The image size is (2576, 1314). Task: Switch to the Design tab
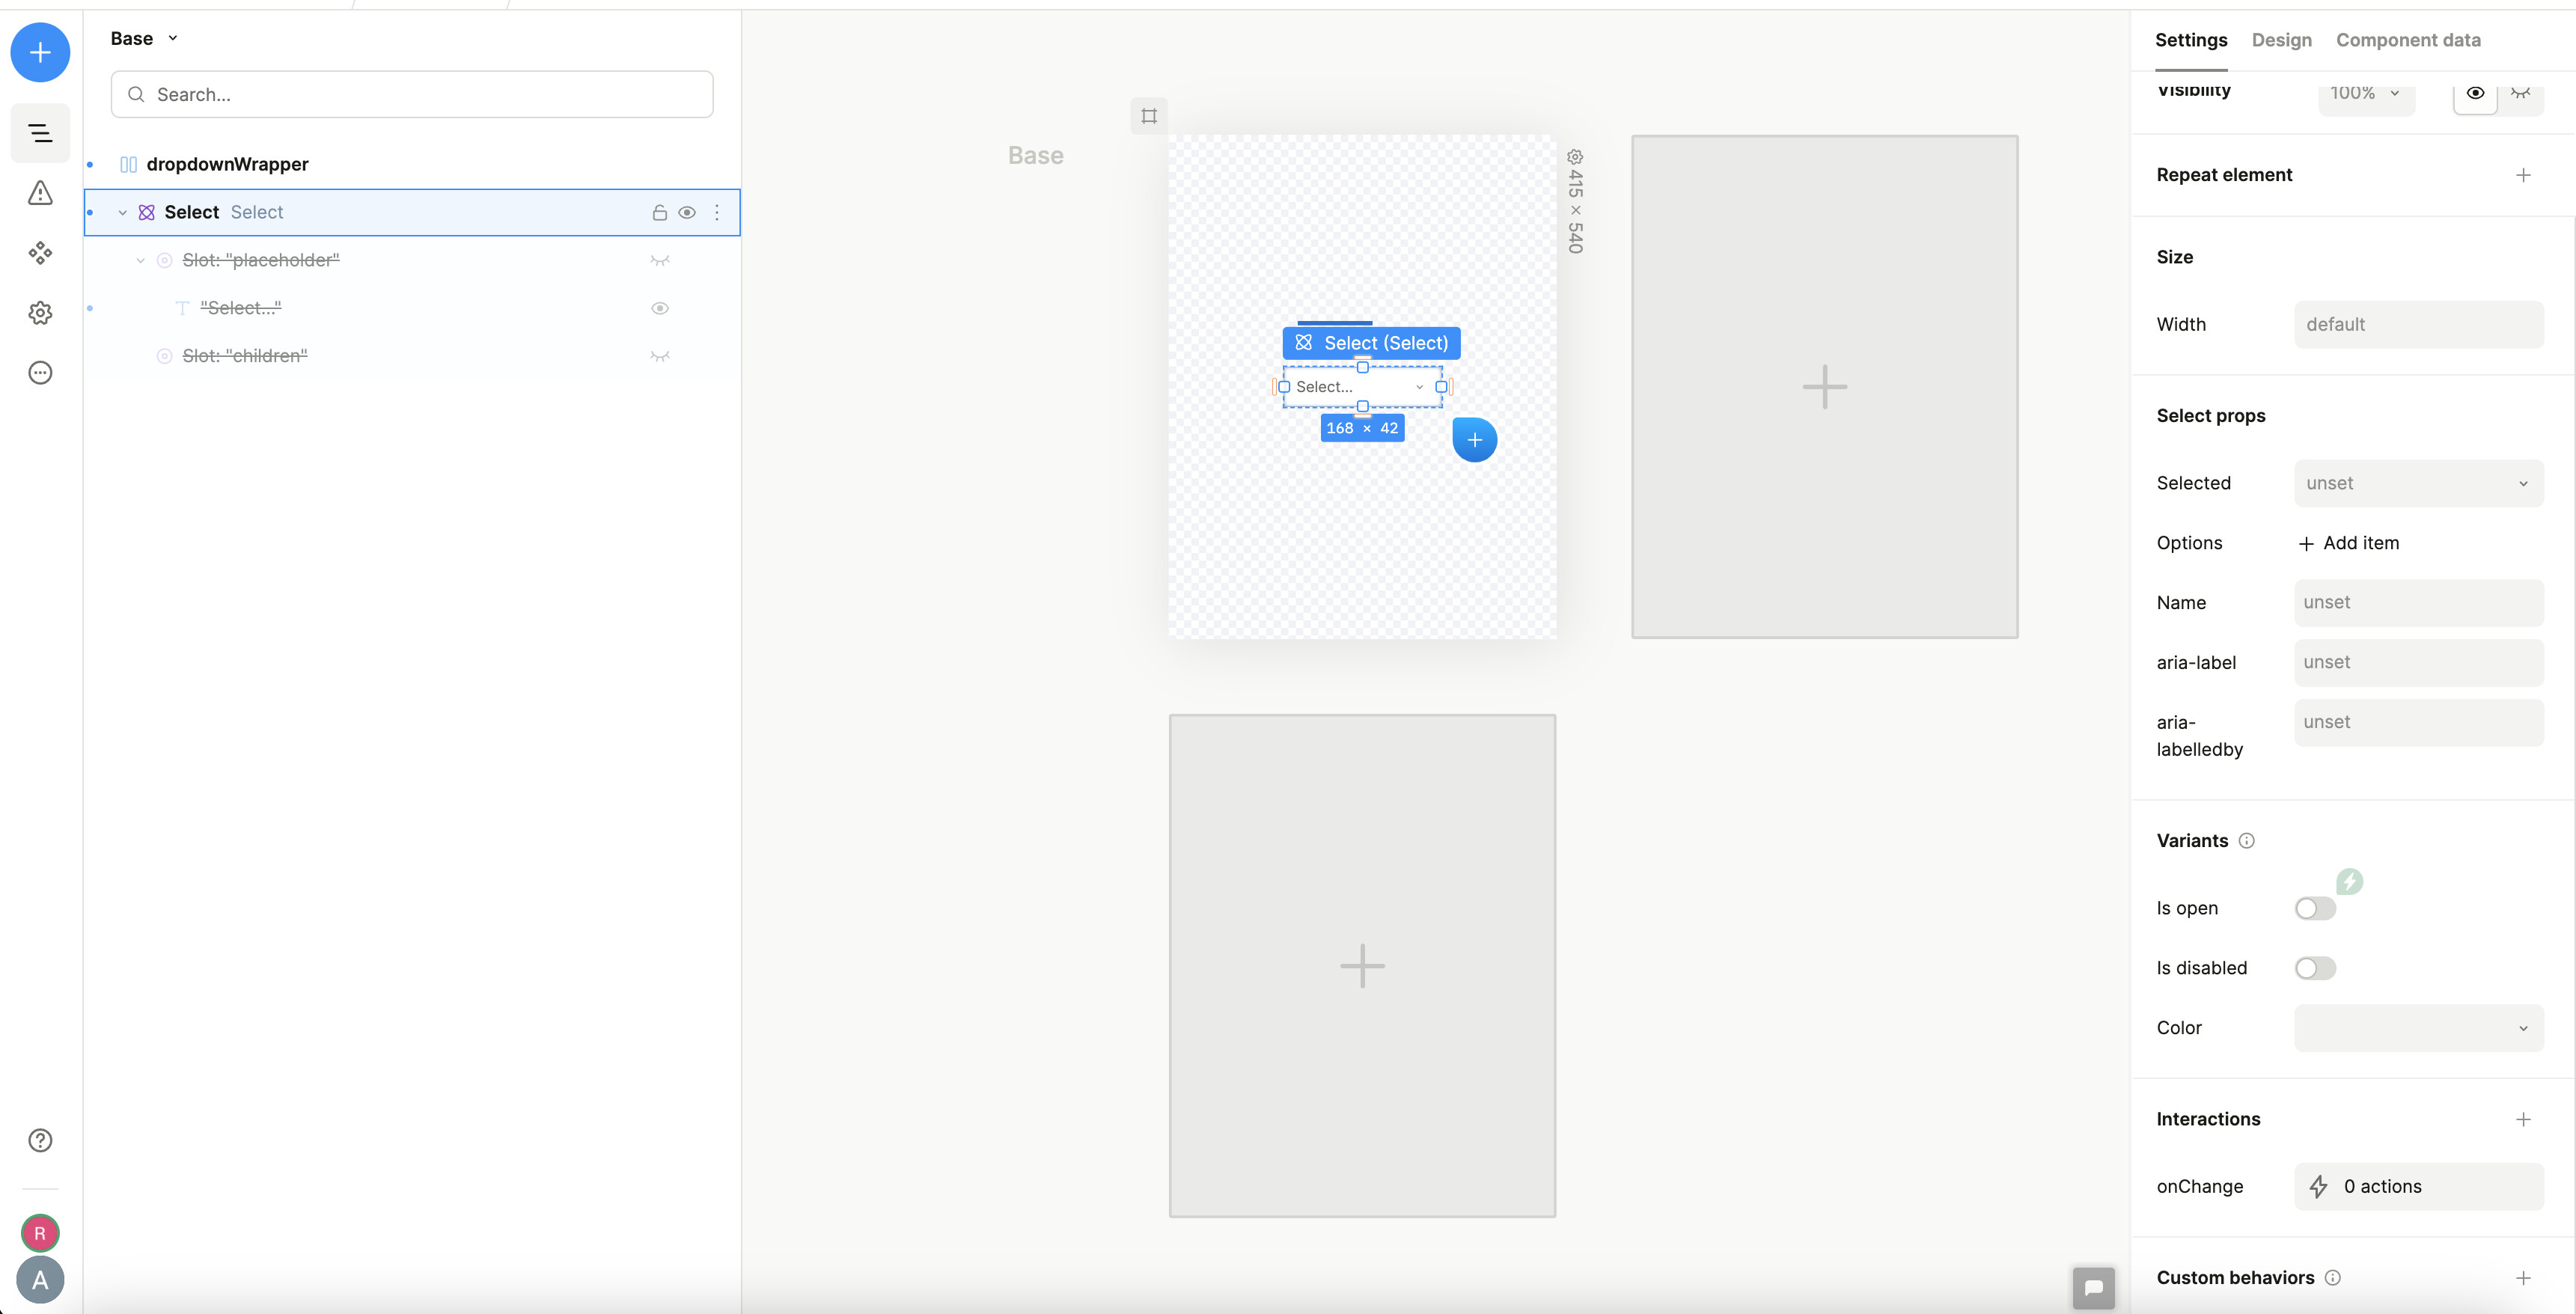point(2281,40)
